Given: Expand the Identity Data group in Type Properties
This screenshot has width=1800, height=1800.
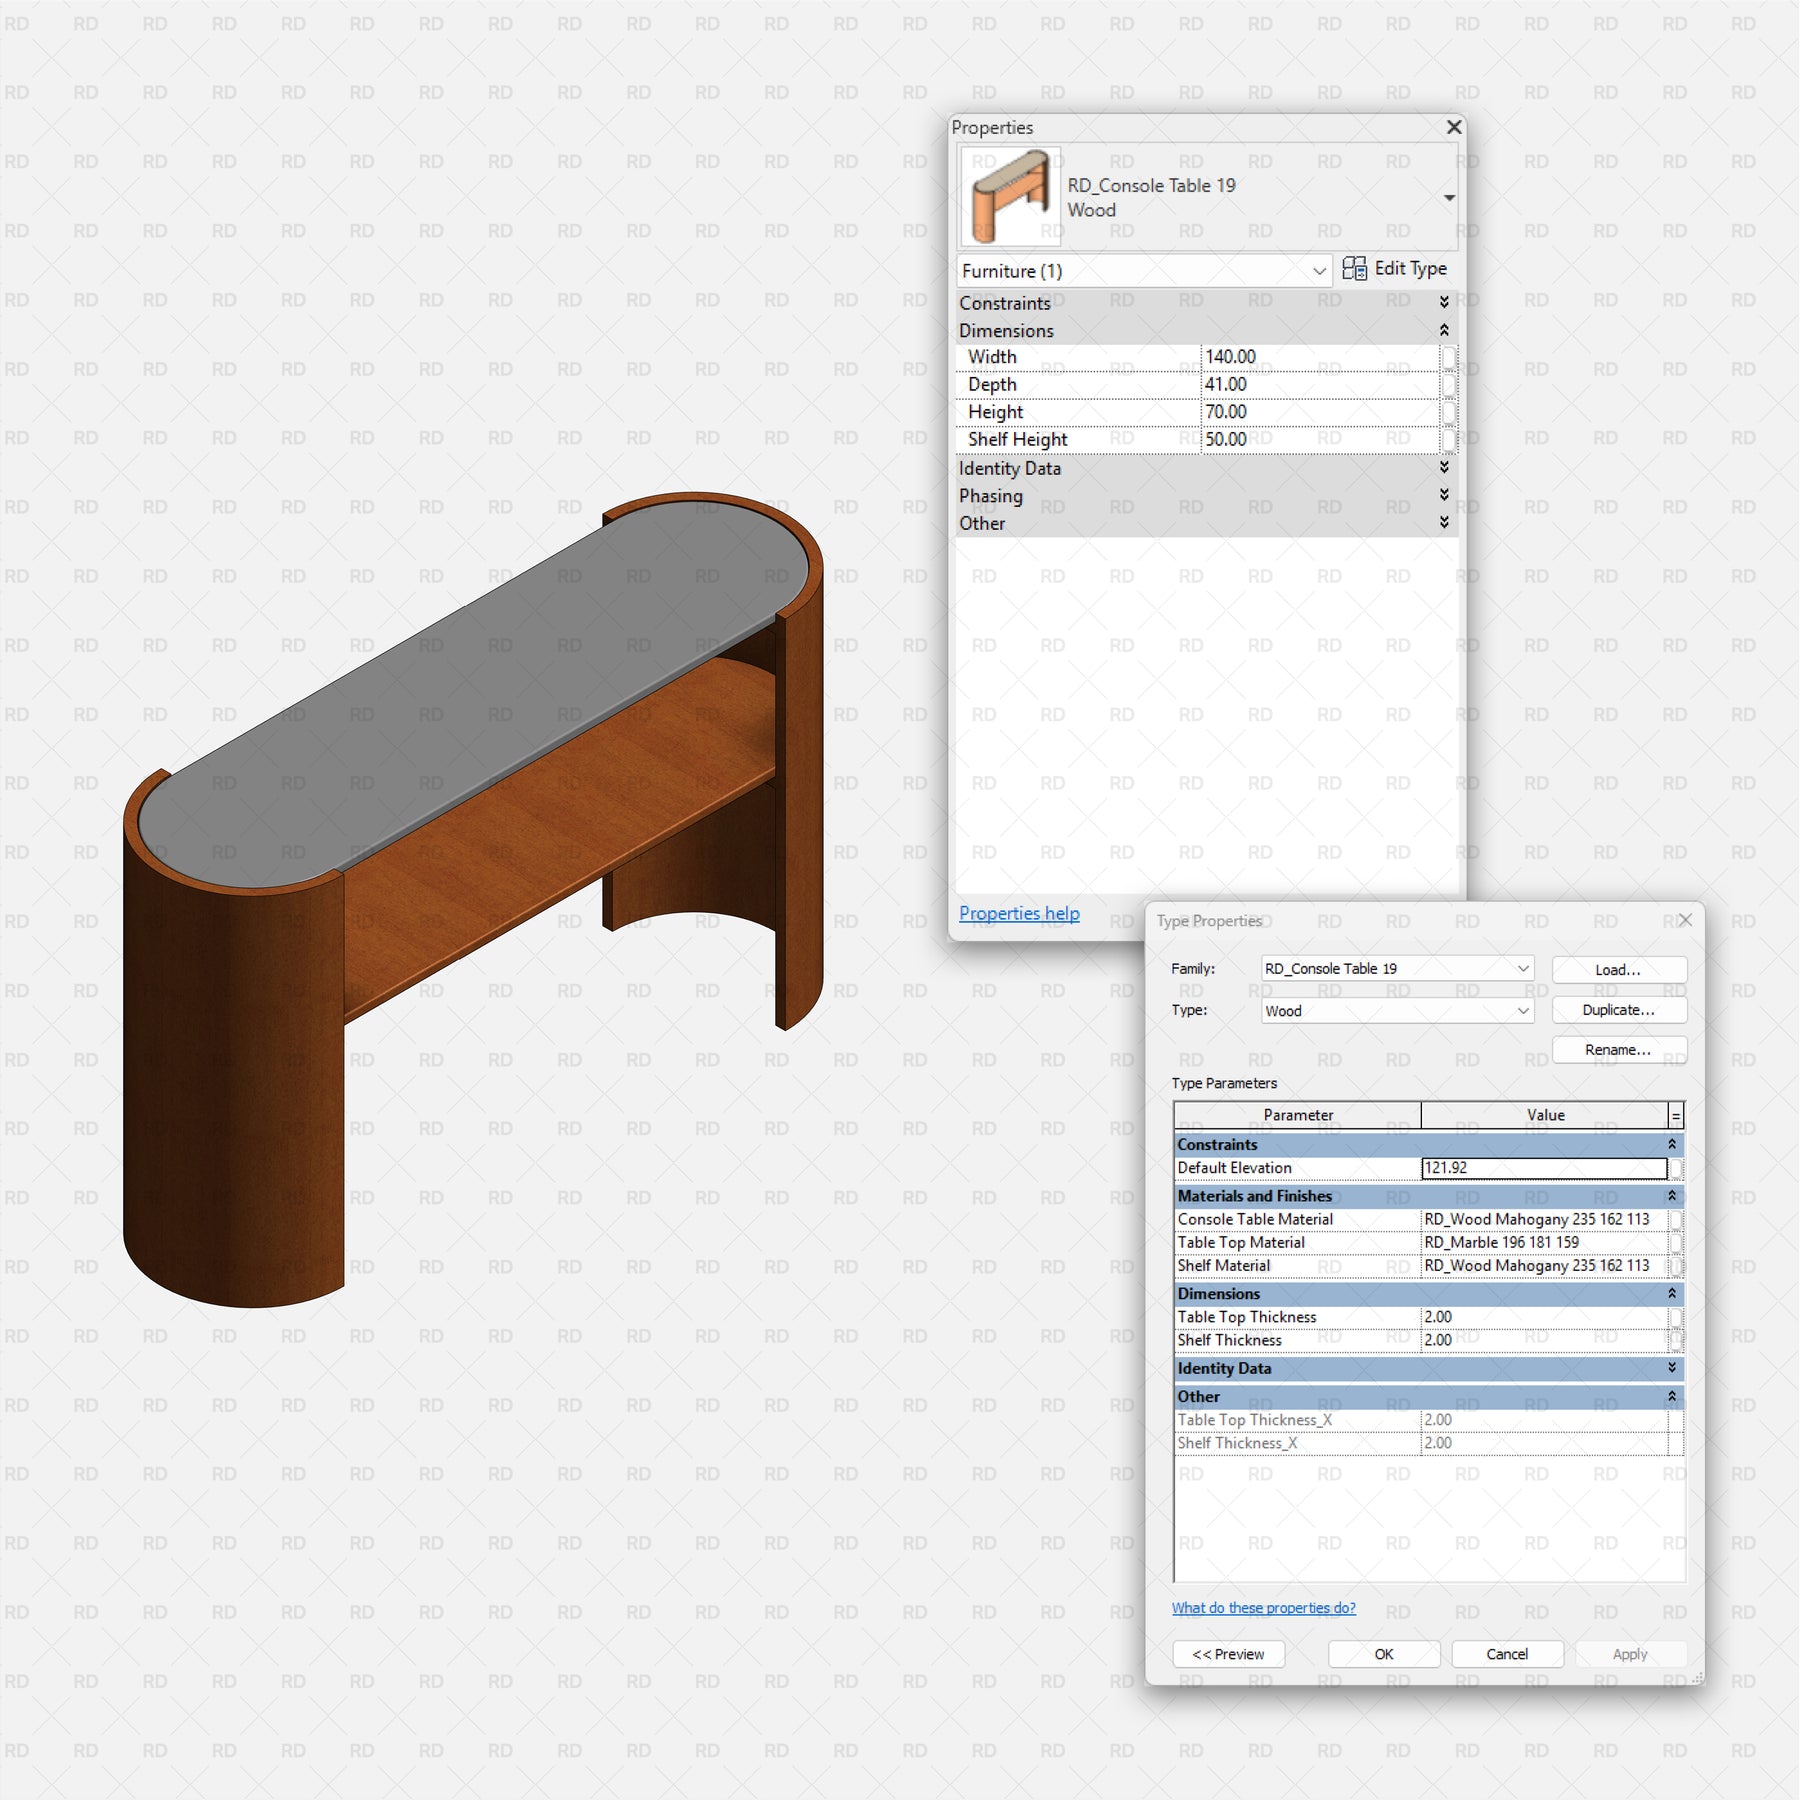Looking at the screenshot, I should pyautogui.click(x=1671, y=1368).
